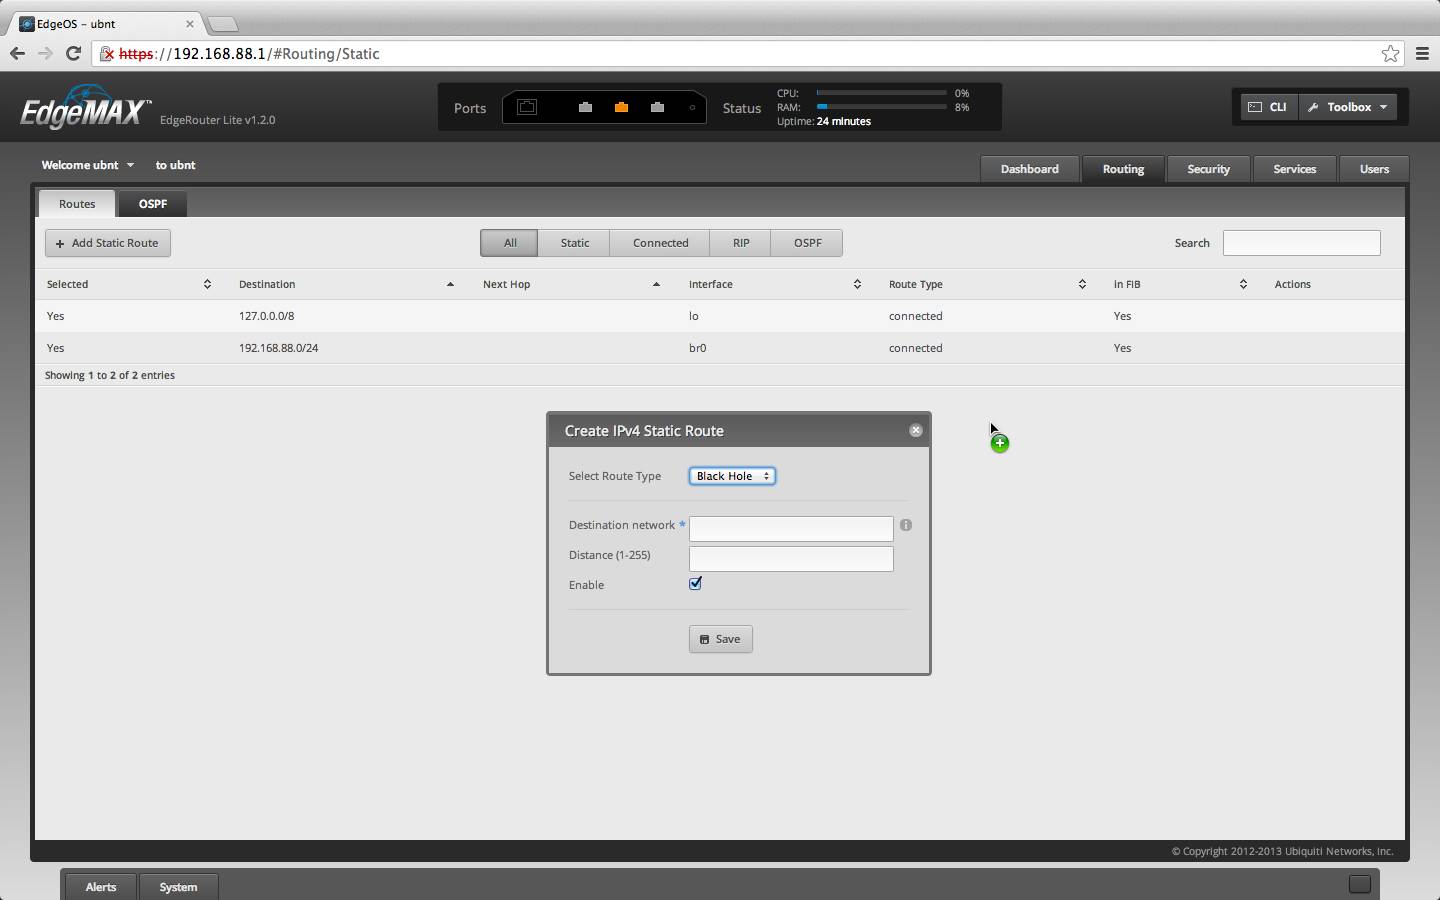The height and width of the screenshot is (900, 1440).
Task: Click the Add Static Route button
Action: tap(108, 243)
